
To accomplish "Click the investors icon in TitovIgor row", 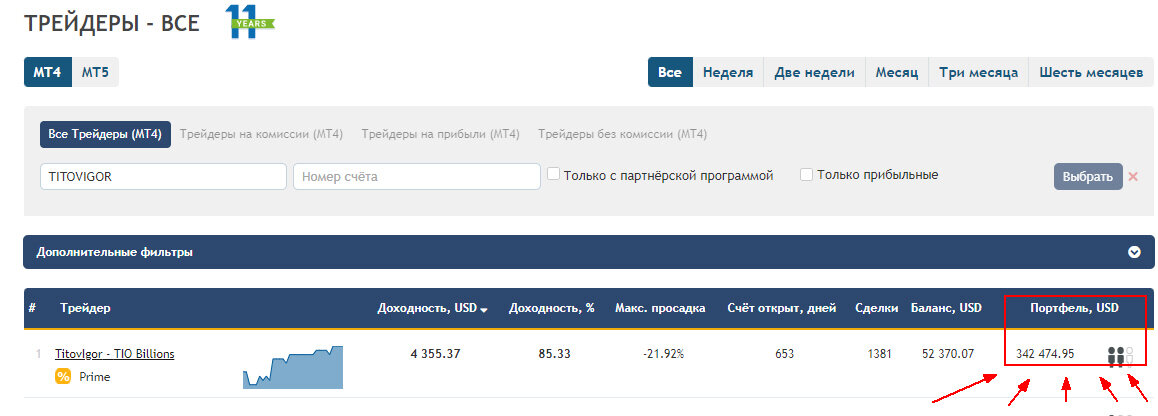I will click(1120, 356).
